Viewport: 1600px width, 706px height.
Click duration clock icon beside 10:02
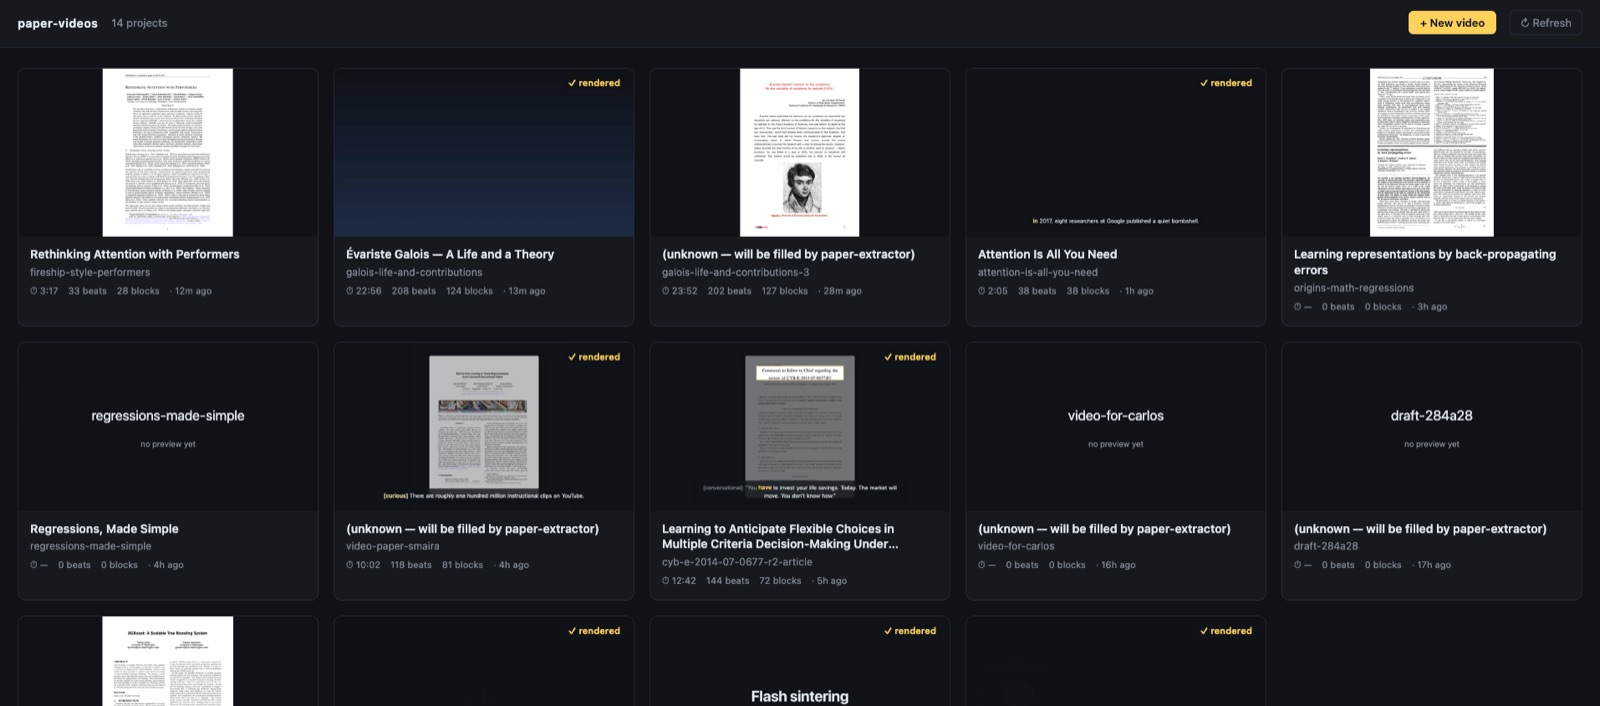pos(350,565)
